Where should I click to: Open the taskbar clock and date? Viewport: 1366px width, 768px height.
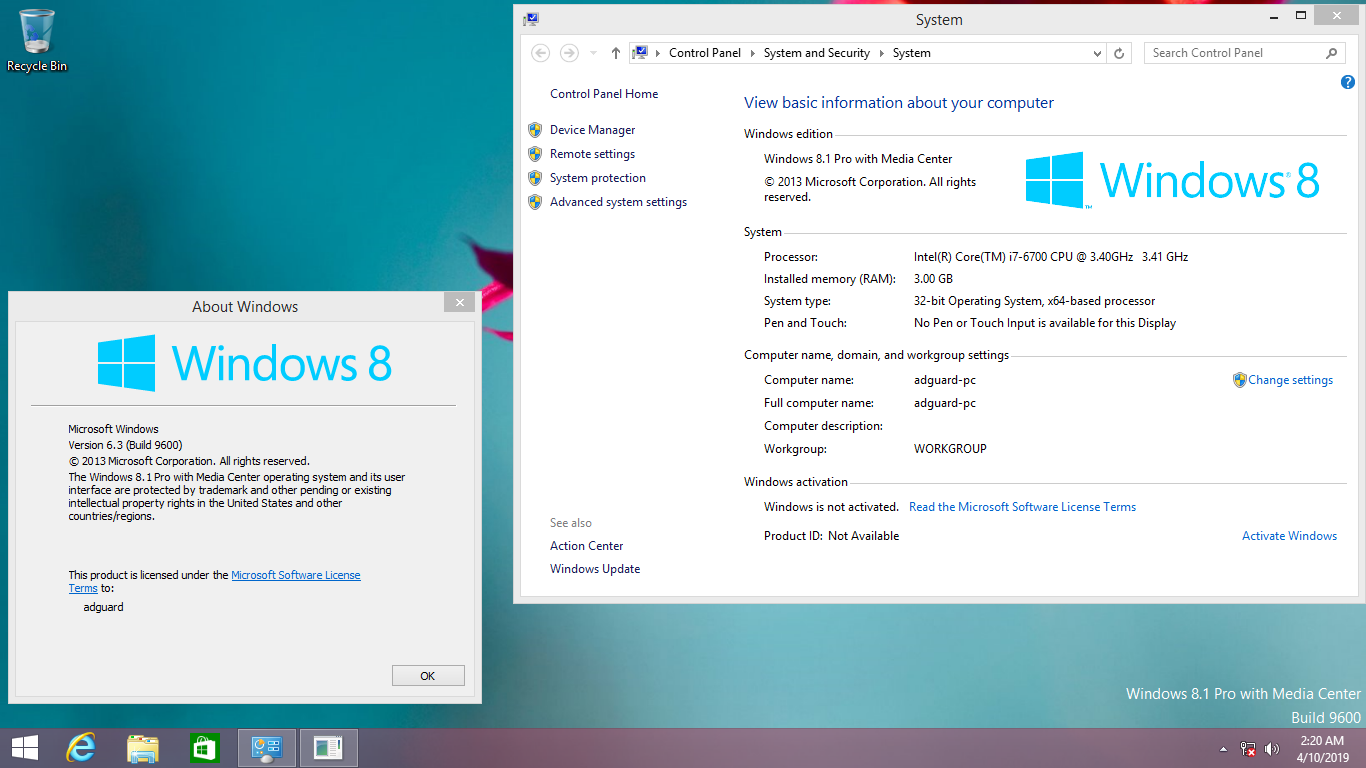coord(1322,748)
